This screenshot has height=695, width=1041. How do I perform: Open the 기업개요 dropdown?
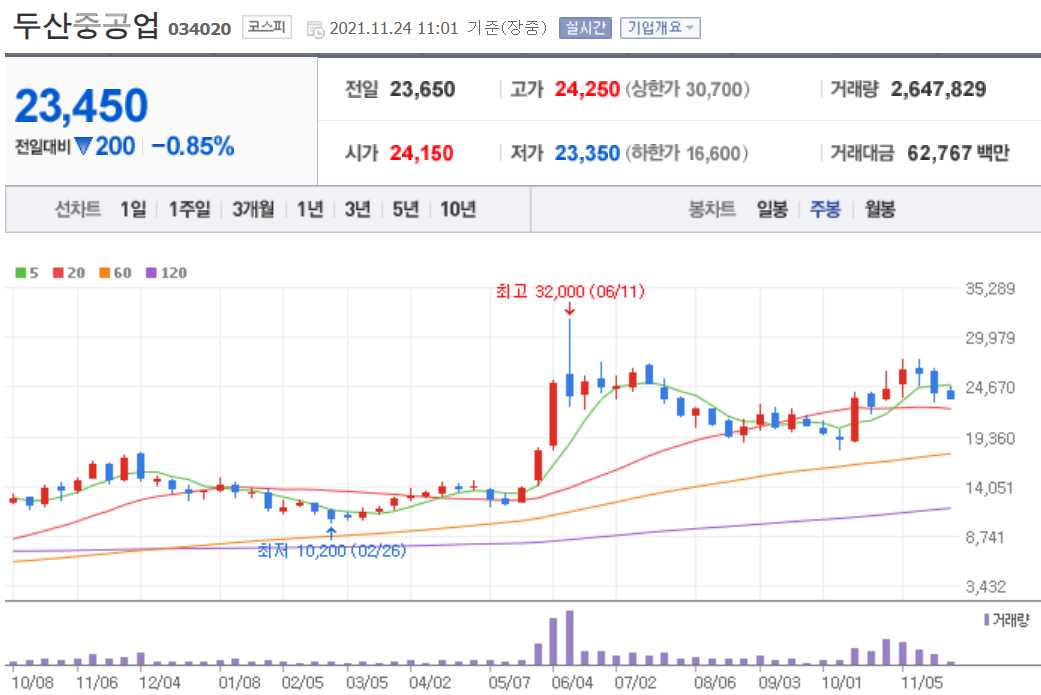660,28
